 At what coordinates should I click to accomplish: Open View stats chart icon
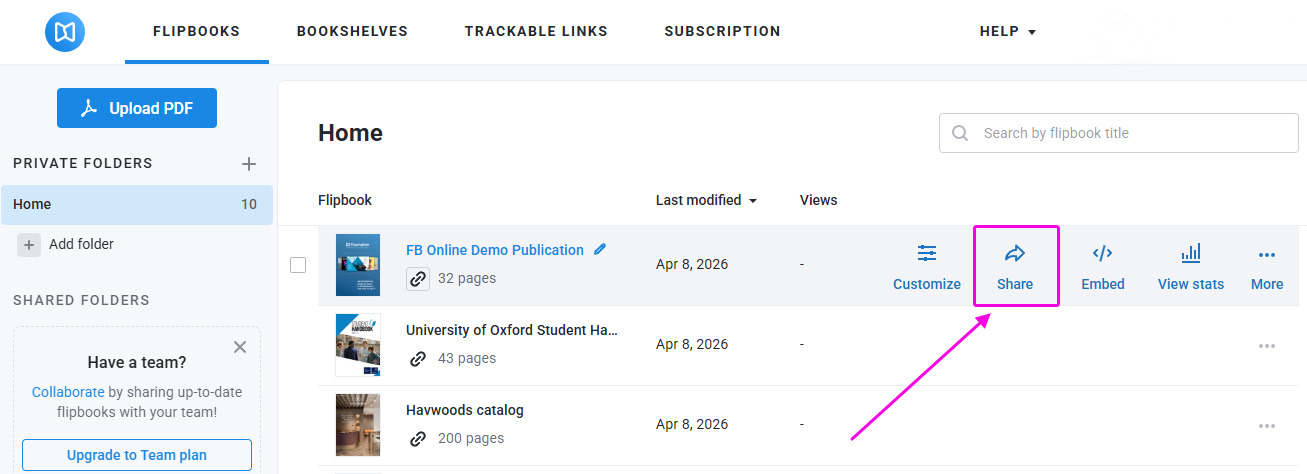point(1190,254)
